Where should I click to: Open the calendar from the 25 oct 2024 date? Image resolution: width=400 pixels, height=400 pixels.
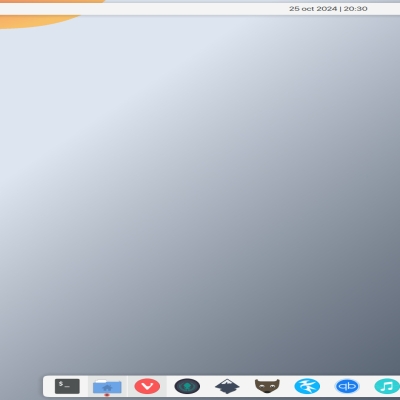click(313, 9)
